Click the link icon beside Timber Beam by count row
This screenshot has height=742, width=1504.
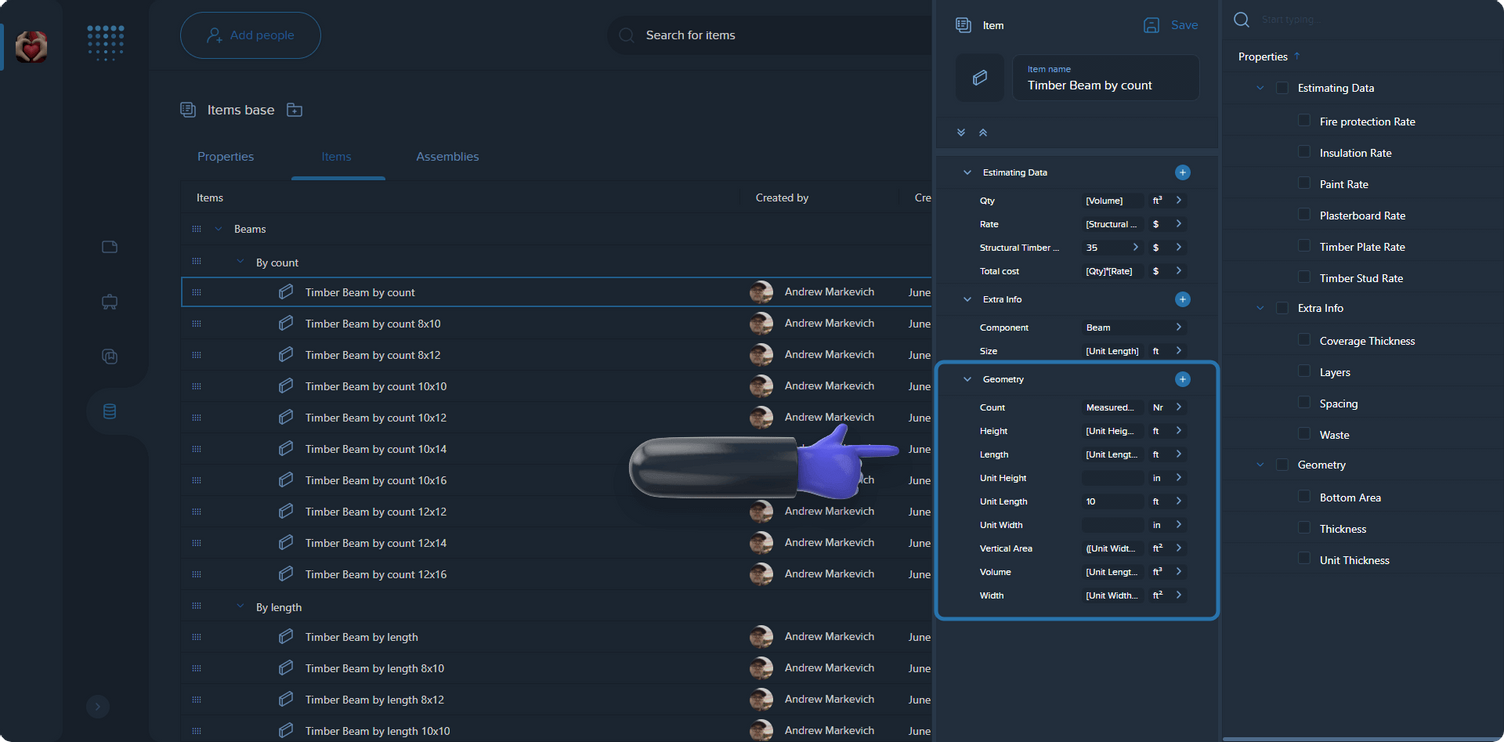click(286, 291)
